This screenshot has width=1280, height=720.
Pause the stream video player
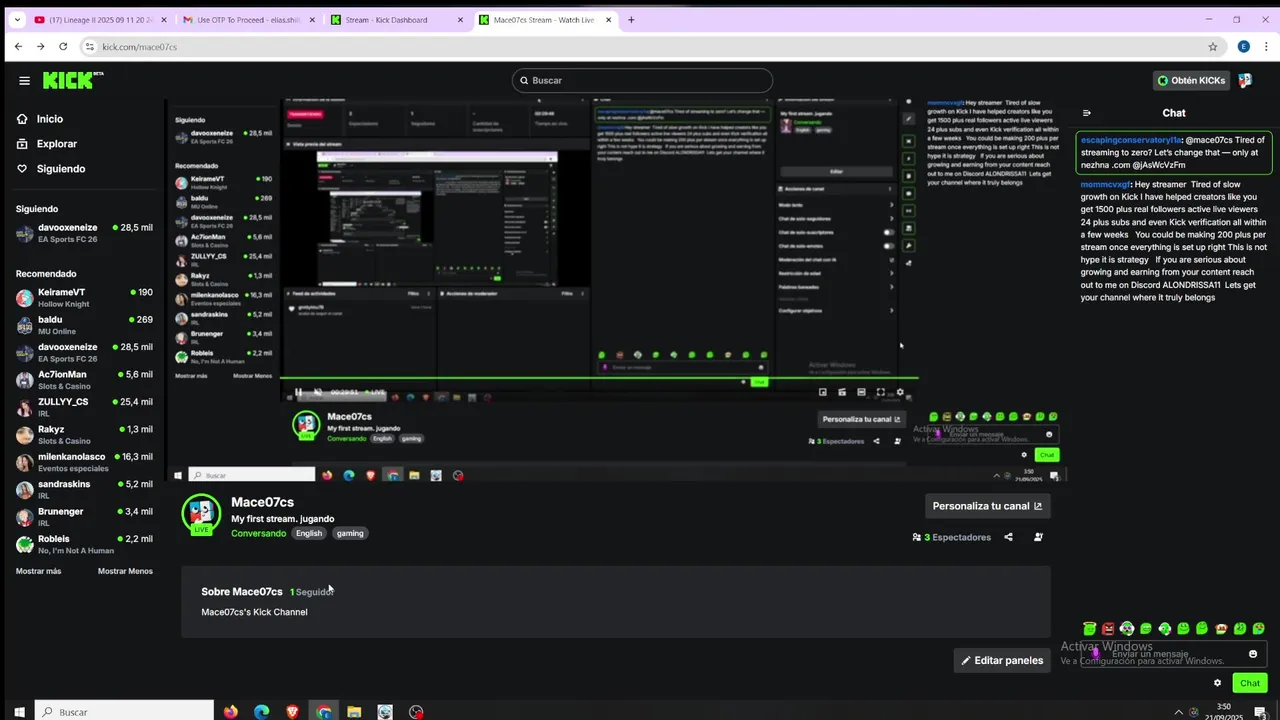tap(298, 392)
